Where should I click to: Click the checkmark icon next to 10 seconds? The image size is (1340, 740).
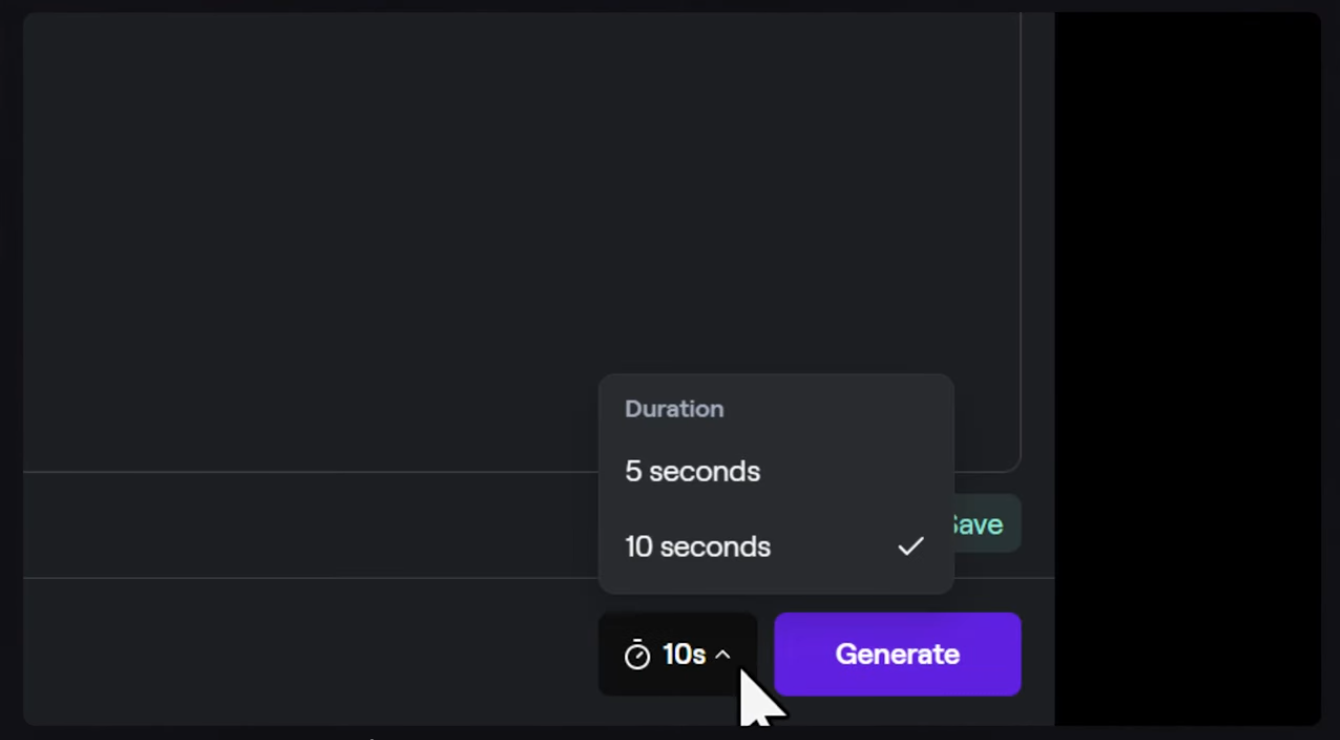point(910,547)
